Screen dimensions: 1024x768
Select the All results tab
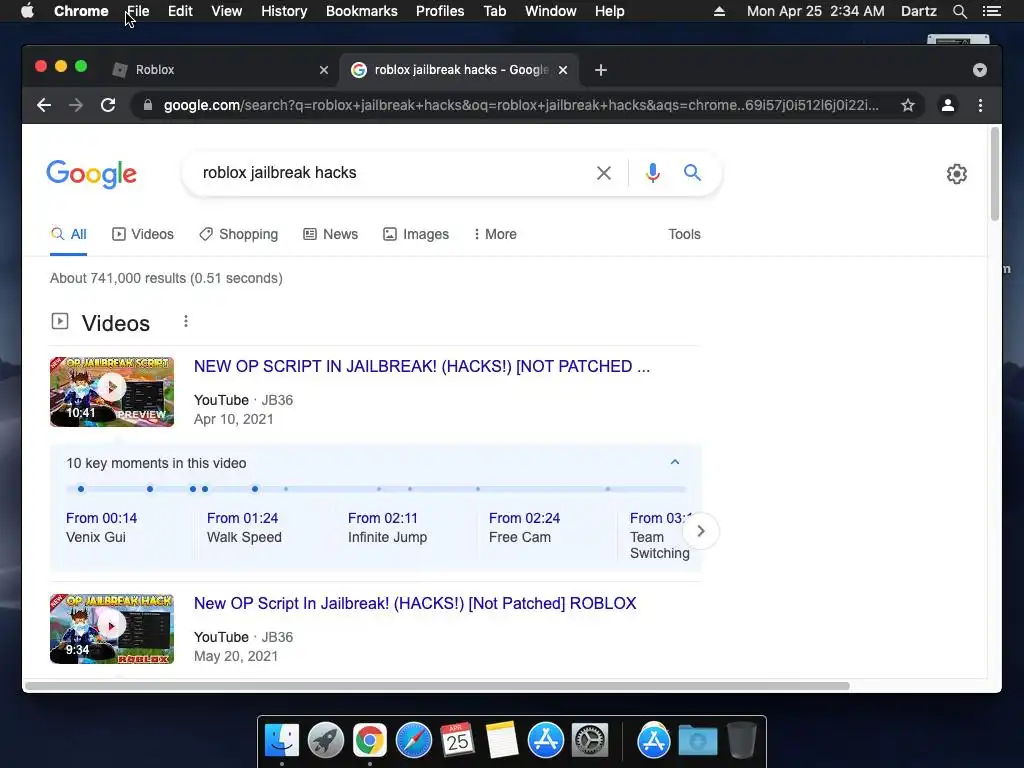69,234
